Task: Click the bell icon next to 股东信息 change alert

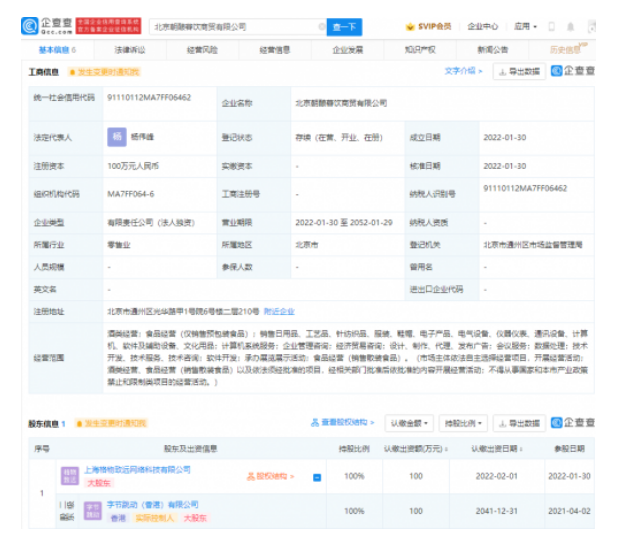Action: pyautogui.click(x=79, y=423)
